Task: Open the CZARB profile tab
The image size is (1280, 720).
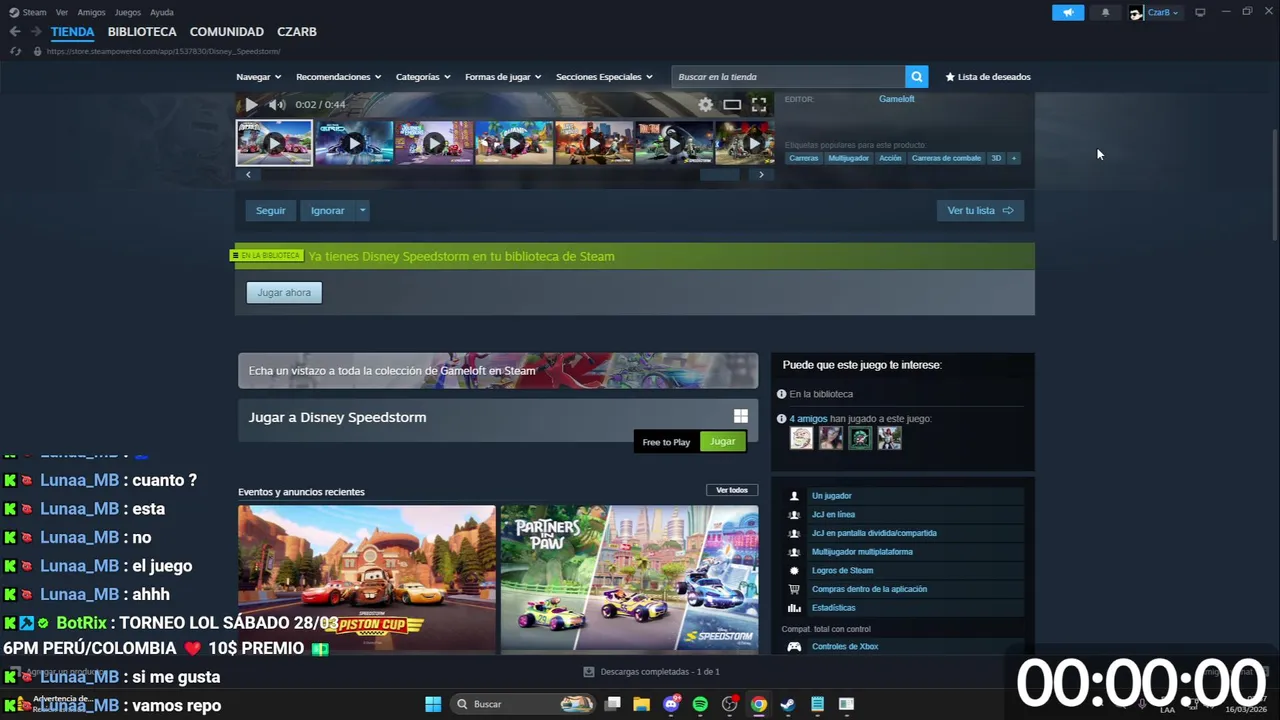Action: tap(295, 32)
